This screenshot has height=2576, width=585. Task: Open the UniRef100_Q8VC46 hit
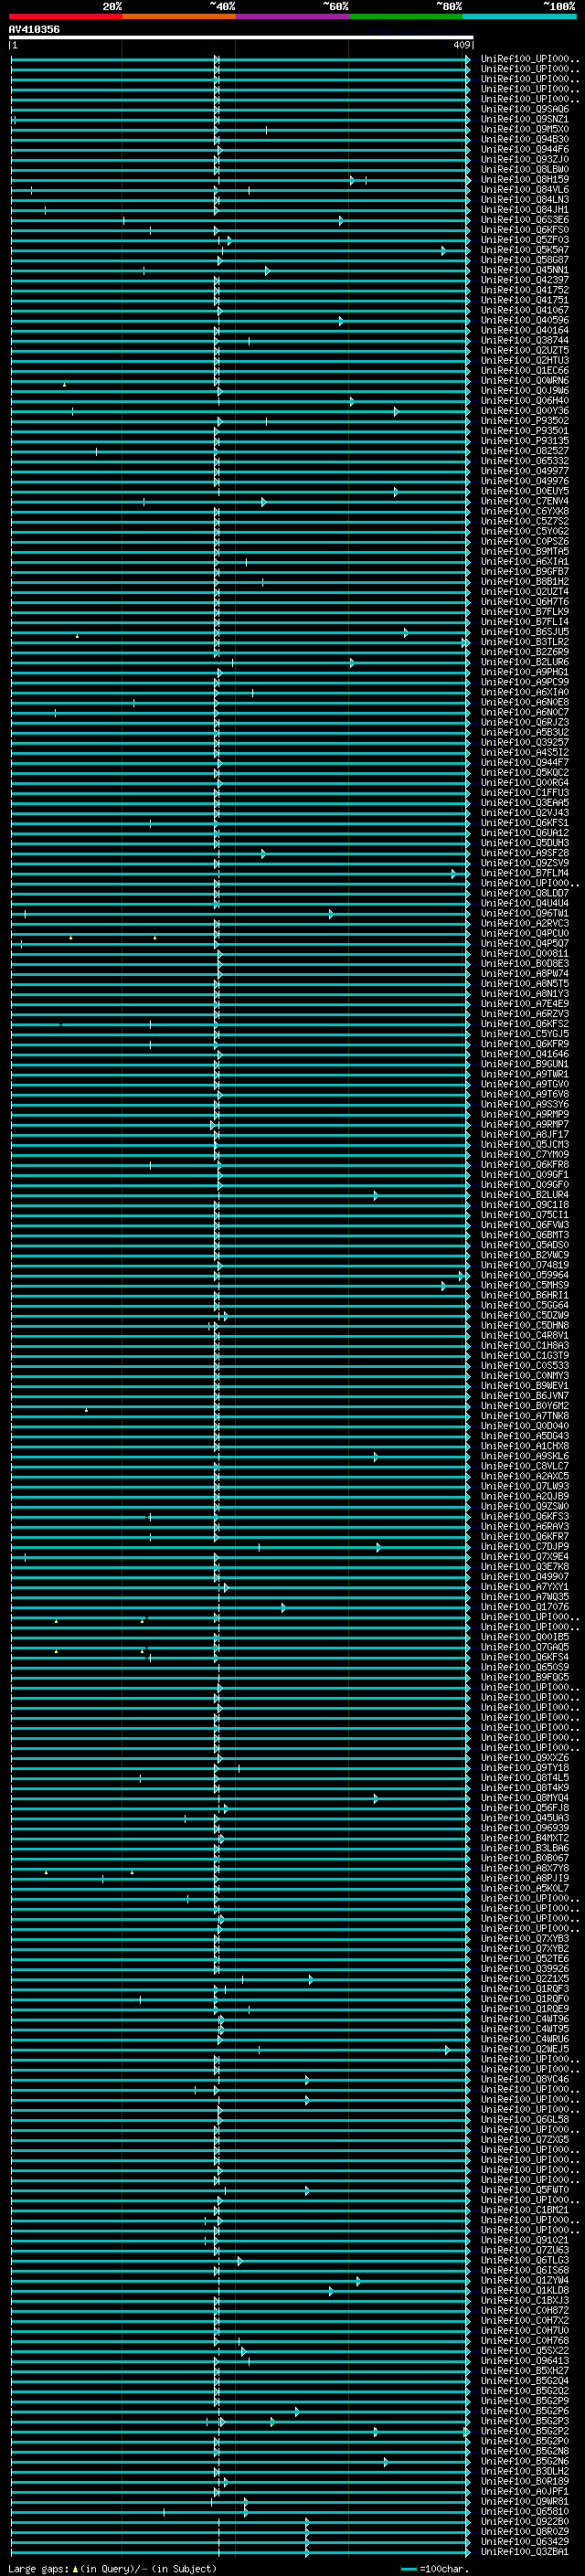[x=525, y=2079]
